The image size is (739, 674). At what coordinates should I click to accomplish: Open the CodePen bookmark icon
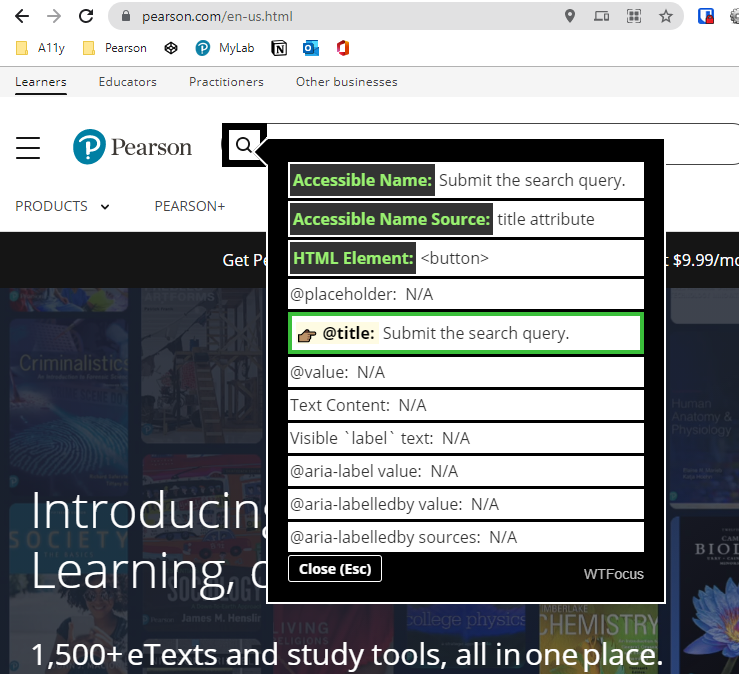pyautogui.click(x=171, y=48)
